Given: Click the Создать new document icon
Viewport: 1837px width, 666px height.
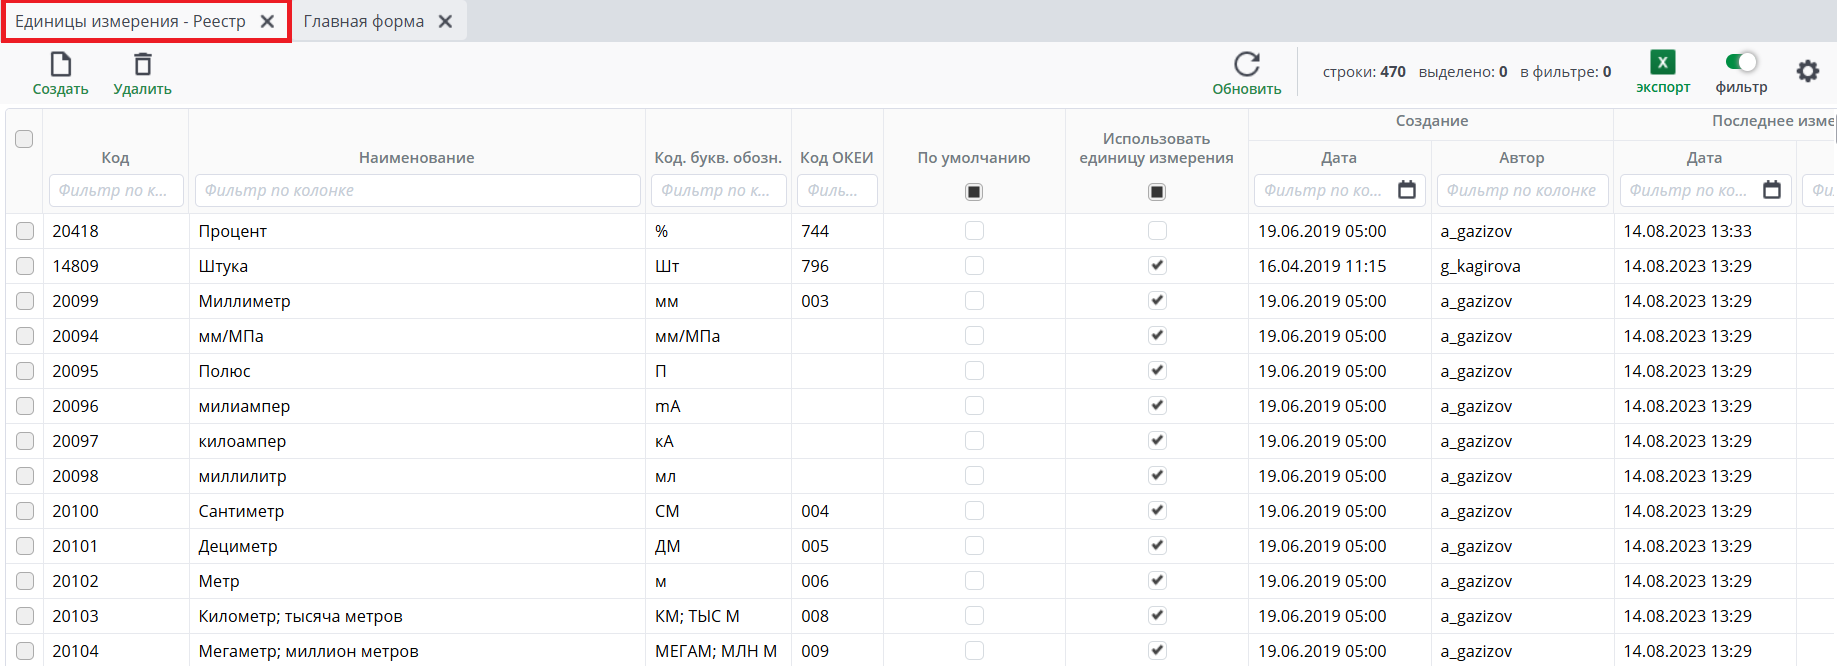Looking at the screenshot, I should [61, 65].
